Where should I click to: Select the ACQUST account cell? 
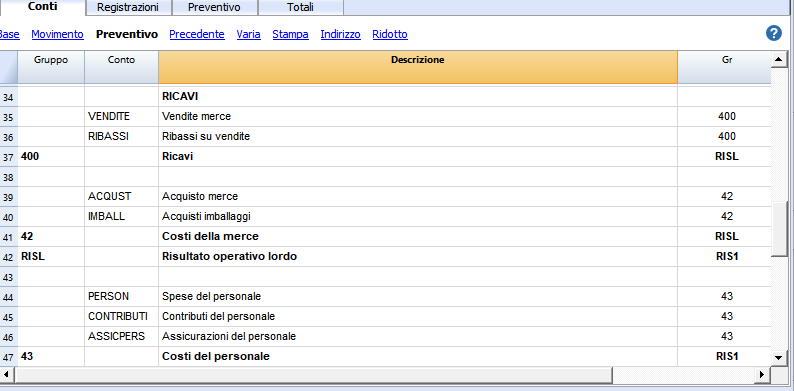pos(122,197)
